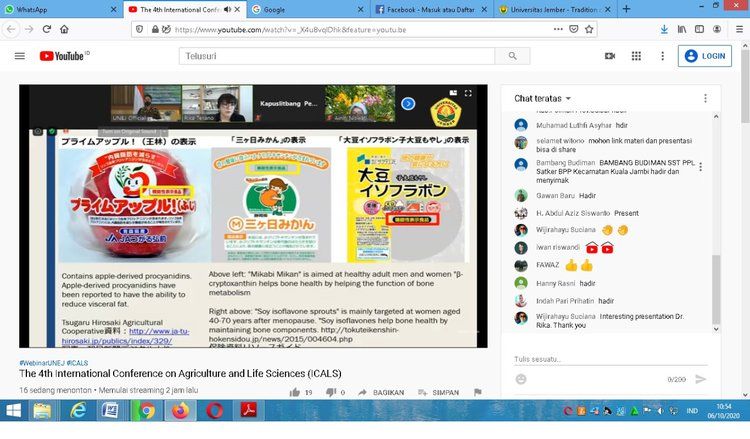This screenshot has width=750, height=439.
Task: Go back with the browser Back arrow
Action: pyautogui.click(x=11, y=29)
